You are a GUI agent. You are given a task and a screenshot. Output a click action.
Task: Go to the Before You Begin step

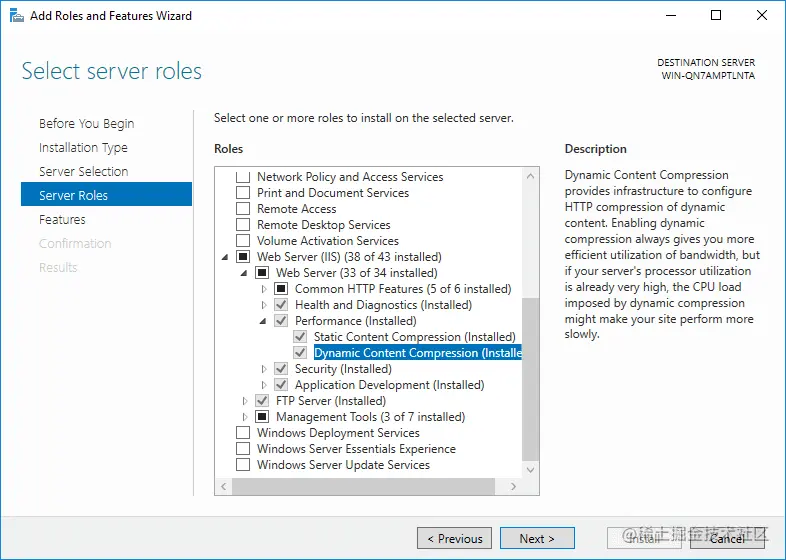pos(87,123)
